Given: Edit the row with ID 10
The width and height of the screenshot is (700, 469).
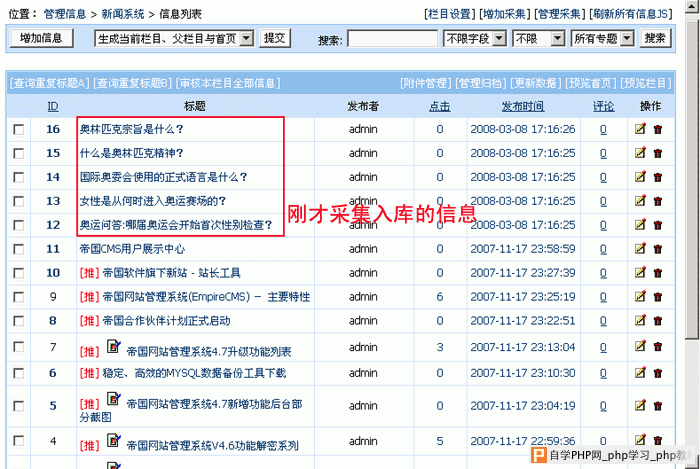Looking at the screenshot, I should (640, 273).
